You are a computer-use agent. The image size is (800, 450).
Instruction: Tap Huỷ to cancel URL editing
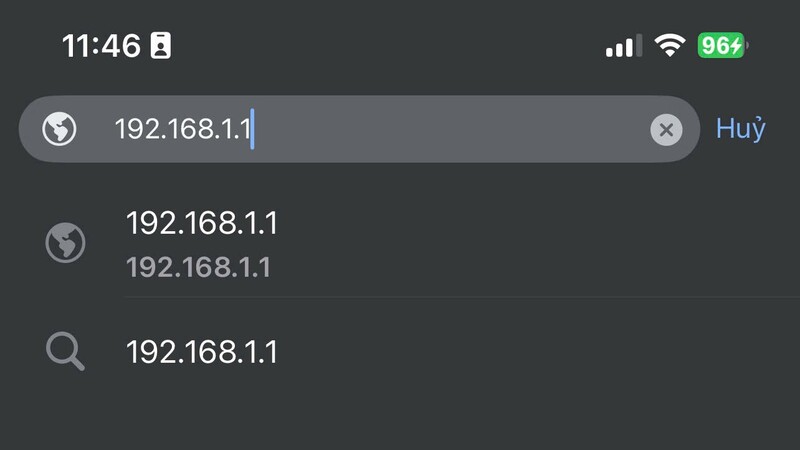[x=740, y=129]
